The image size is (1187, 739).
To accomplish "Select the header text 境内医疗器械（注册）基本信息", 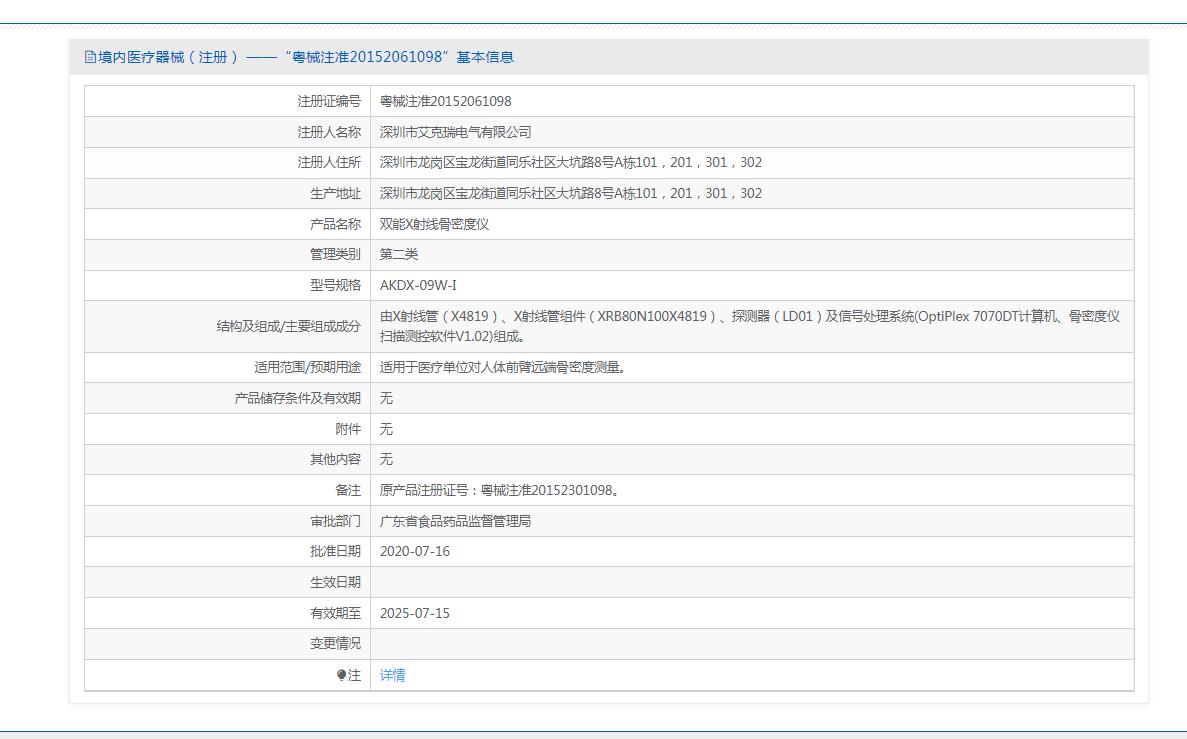I will (306, 57).
